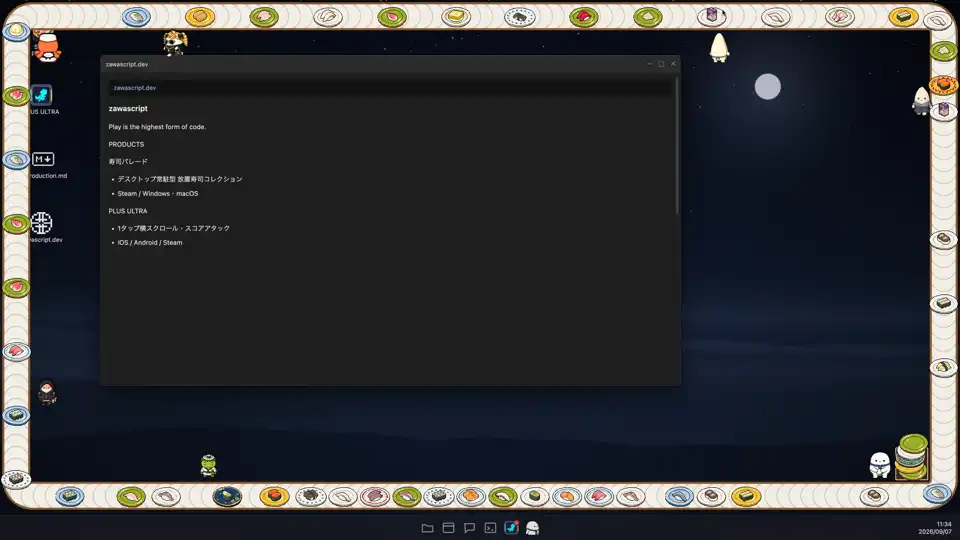Screen dimensions: 960x540
Task: Minimize the zawascript.dev window
Action: (650, 64)
